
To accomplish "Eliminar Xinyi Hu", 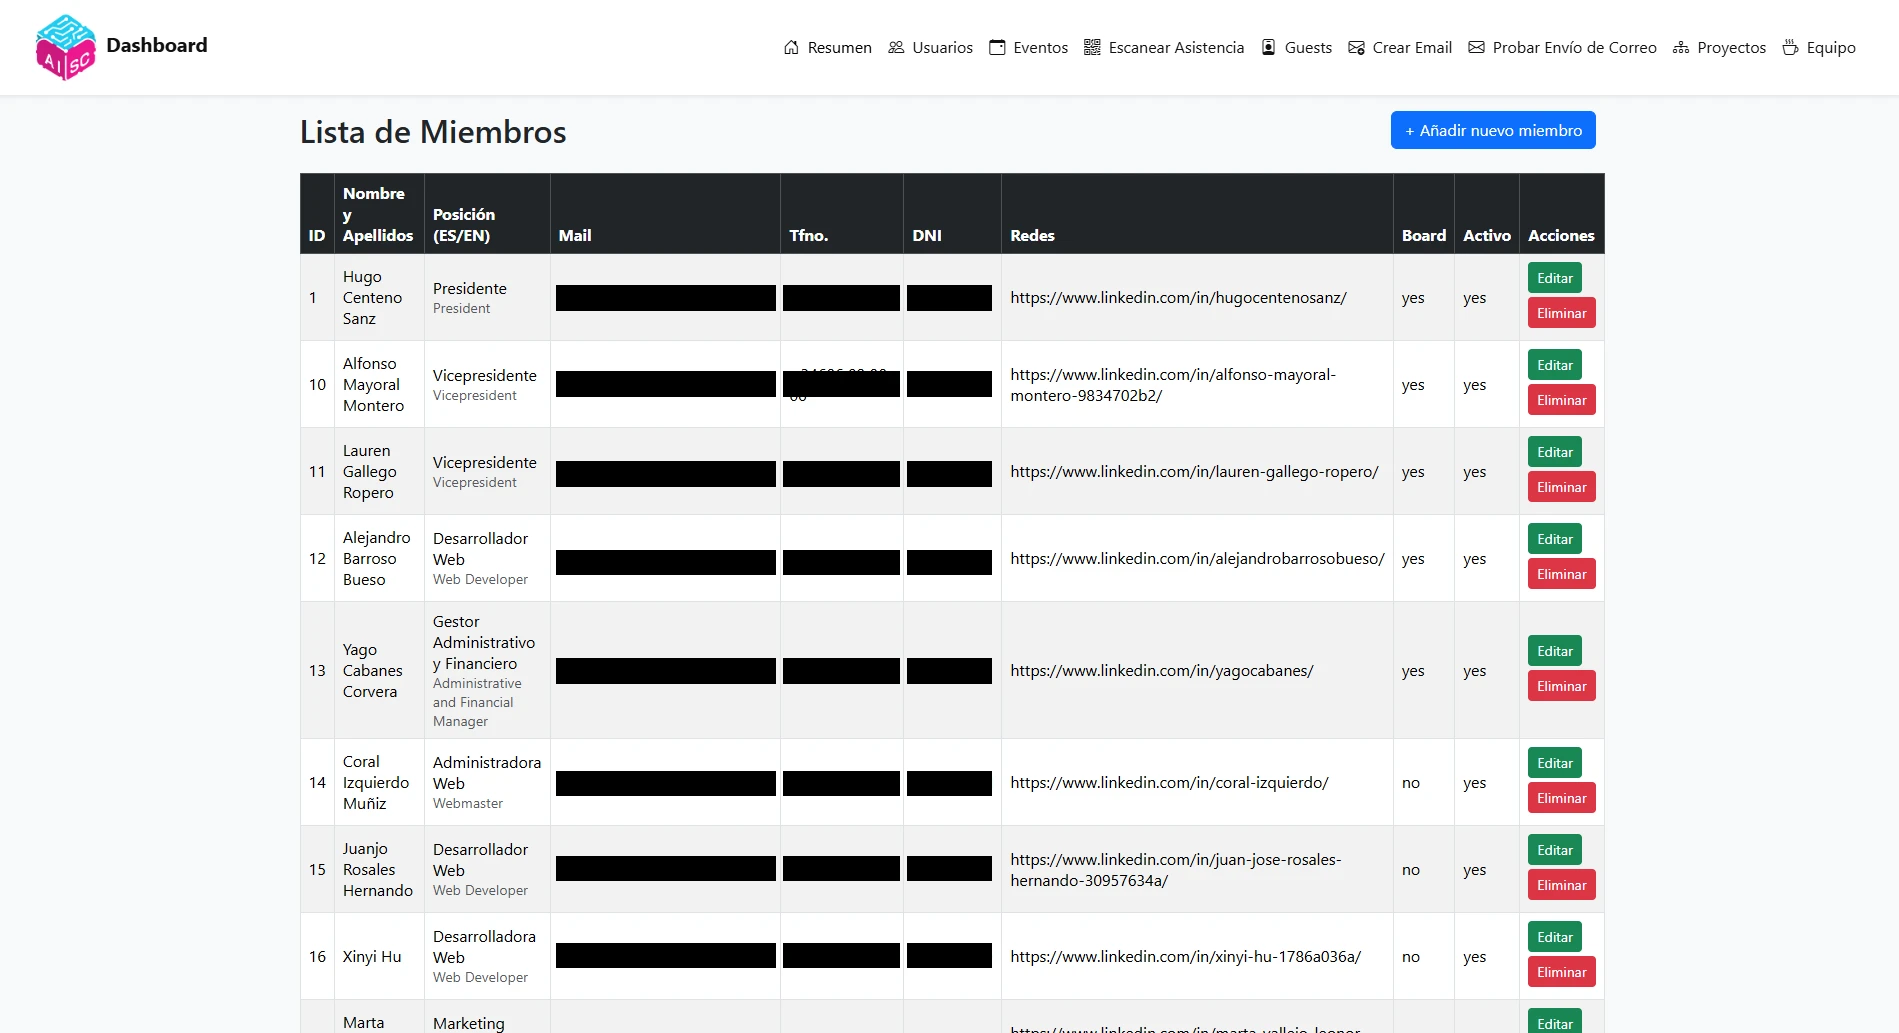I will coord(1561,972).
